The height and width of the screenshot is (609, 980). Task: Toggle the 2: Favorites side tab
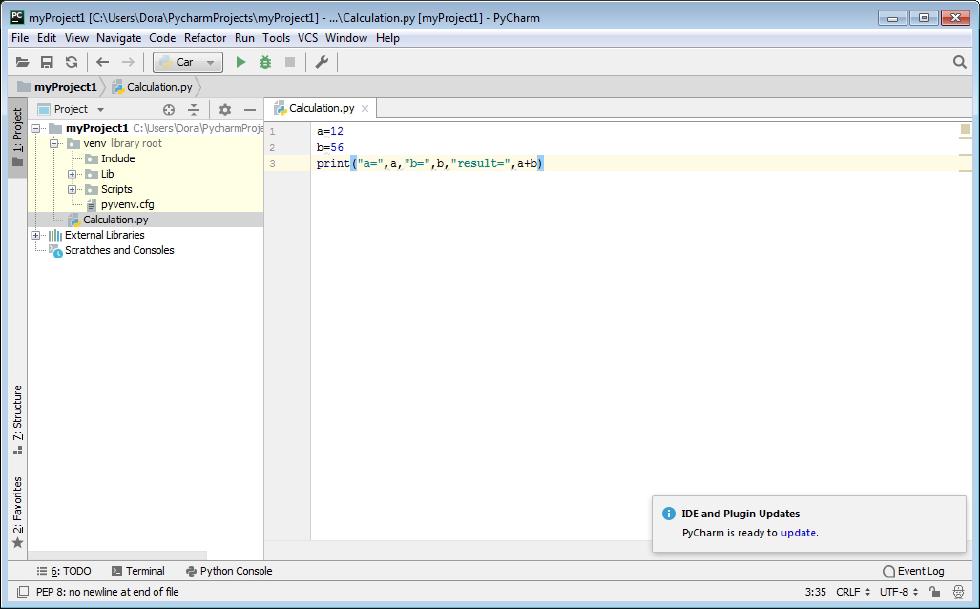coord(18,512)
